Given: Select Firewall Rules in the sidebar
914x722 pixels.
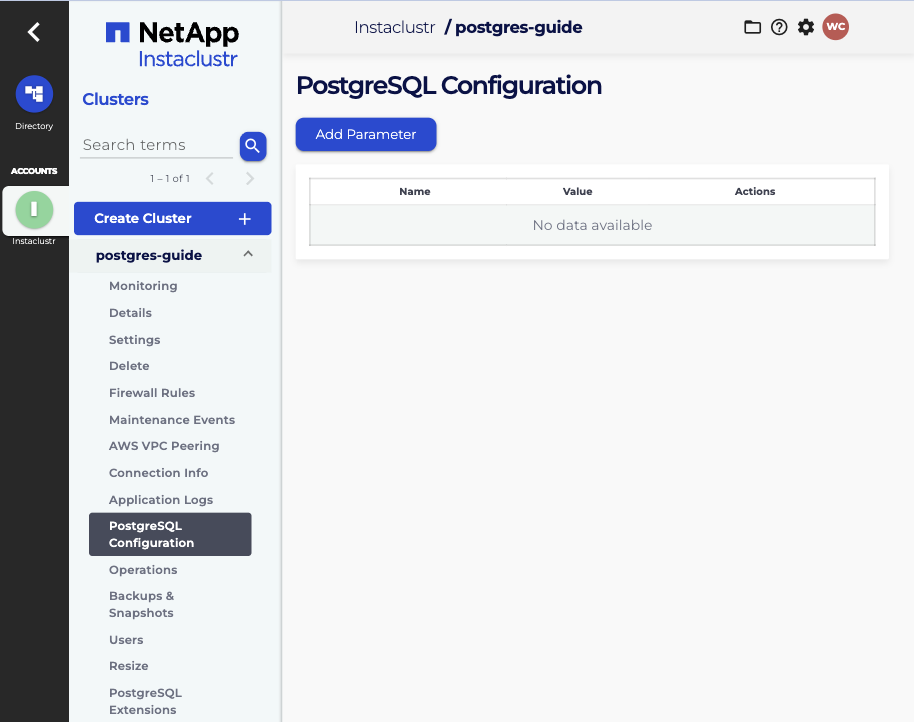Looking at the screenshot, I should [152, 393].
